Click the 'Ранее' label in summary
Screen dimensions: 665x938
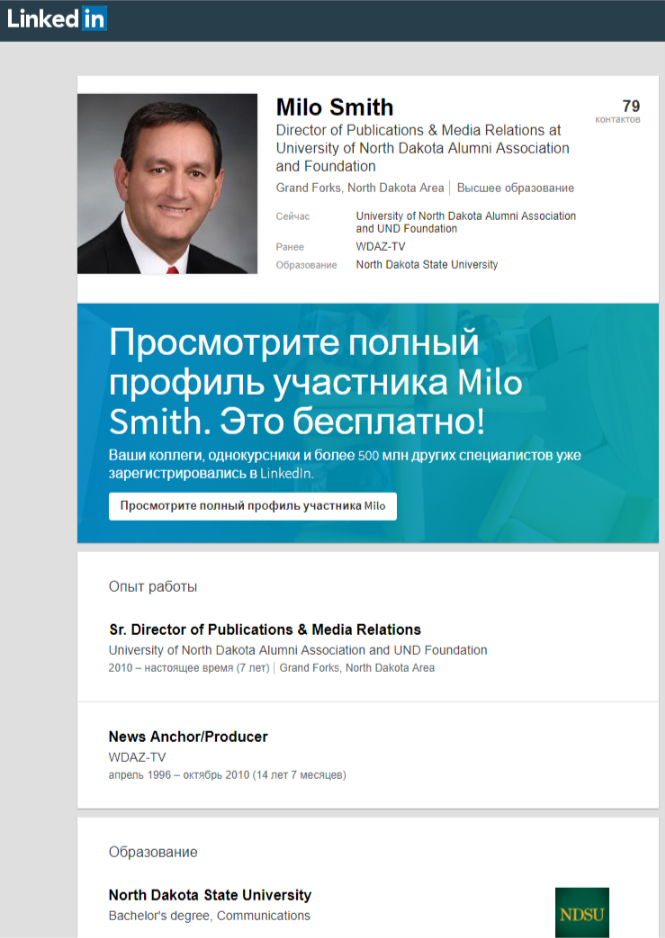coord(289,247)
